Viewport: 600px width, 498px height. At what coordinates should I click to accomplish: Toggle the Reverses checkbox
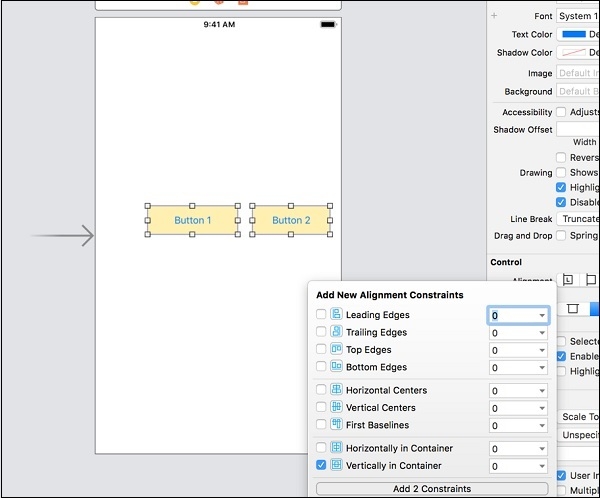tap(561, 157)
